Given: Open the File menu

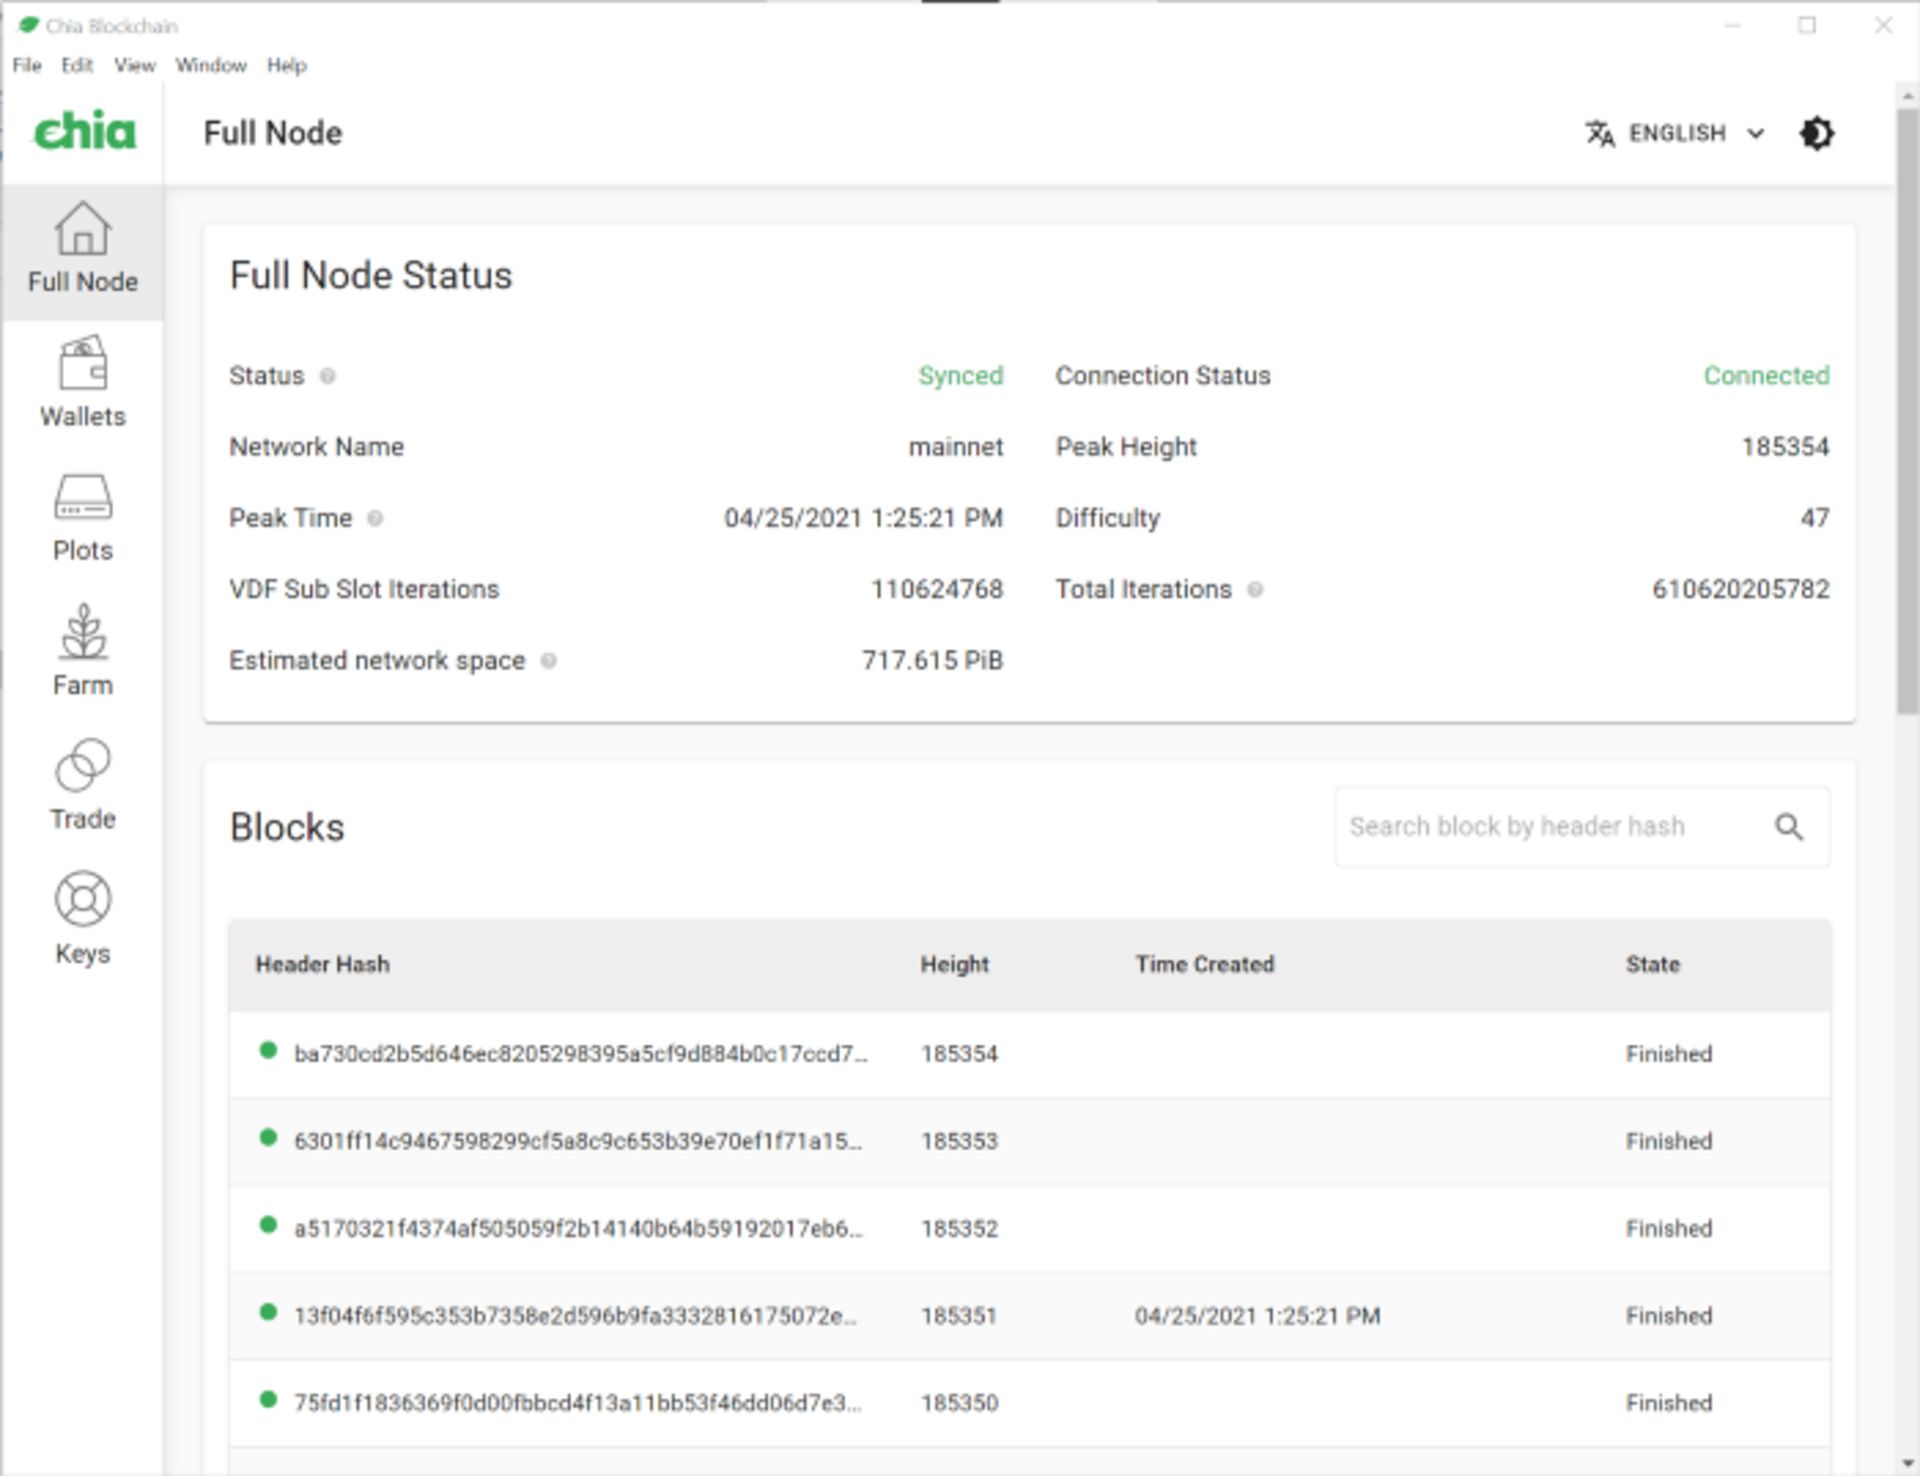Looking at the screenshot, I should coord(27,65).
